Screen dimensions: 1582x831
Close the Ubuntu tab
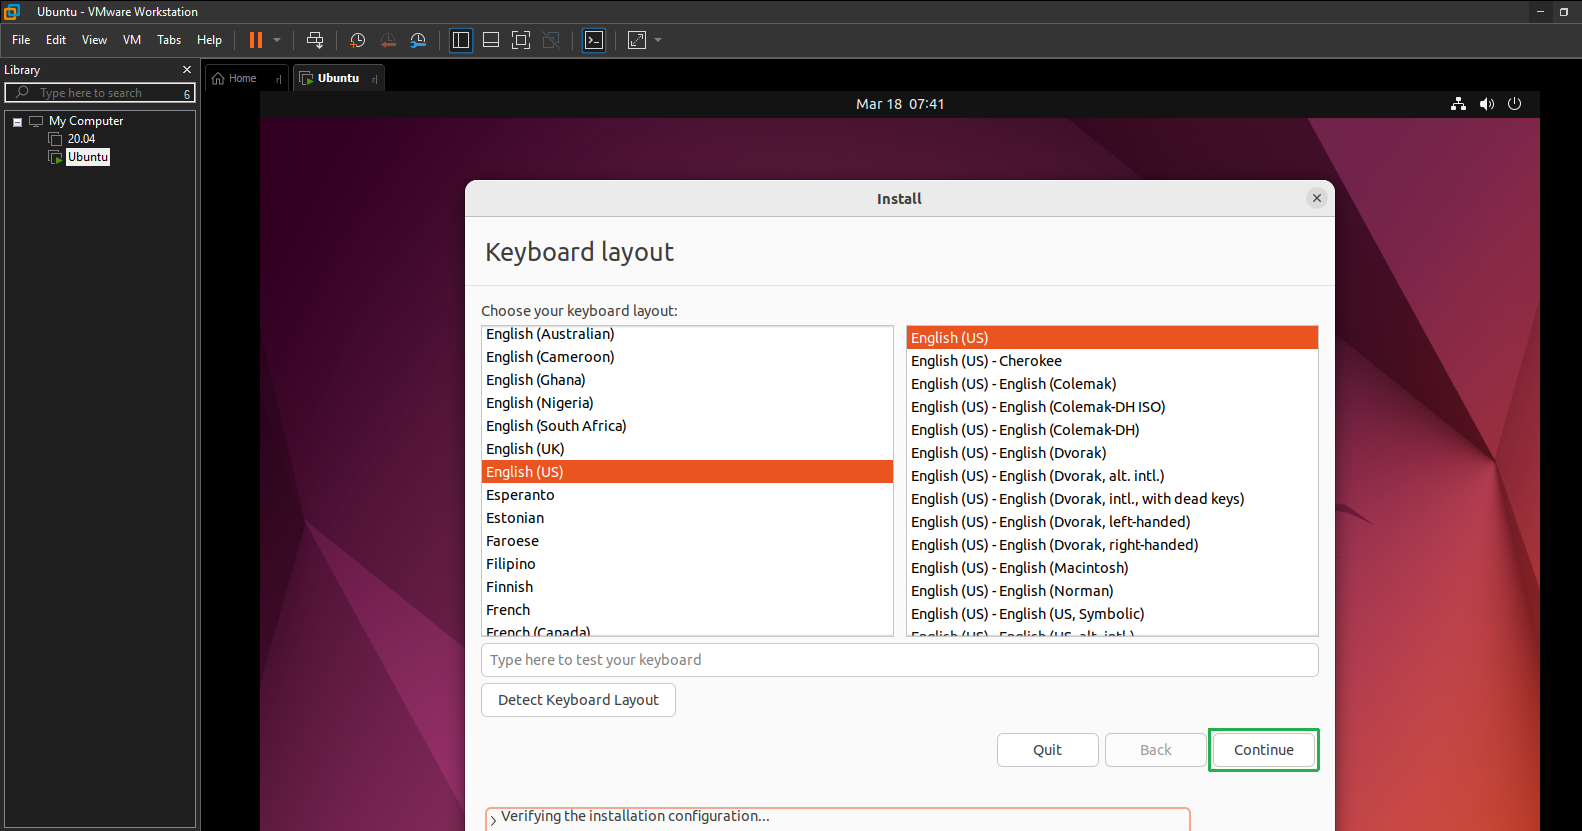374,79
